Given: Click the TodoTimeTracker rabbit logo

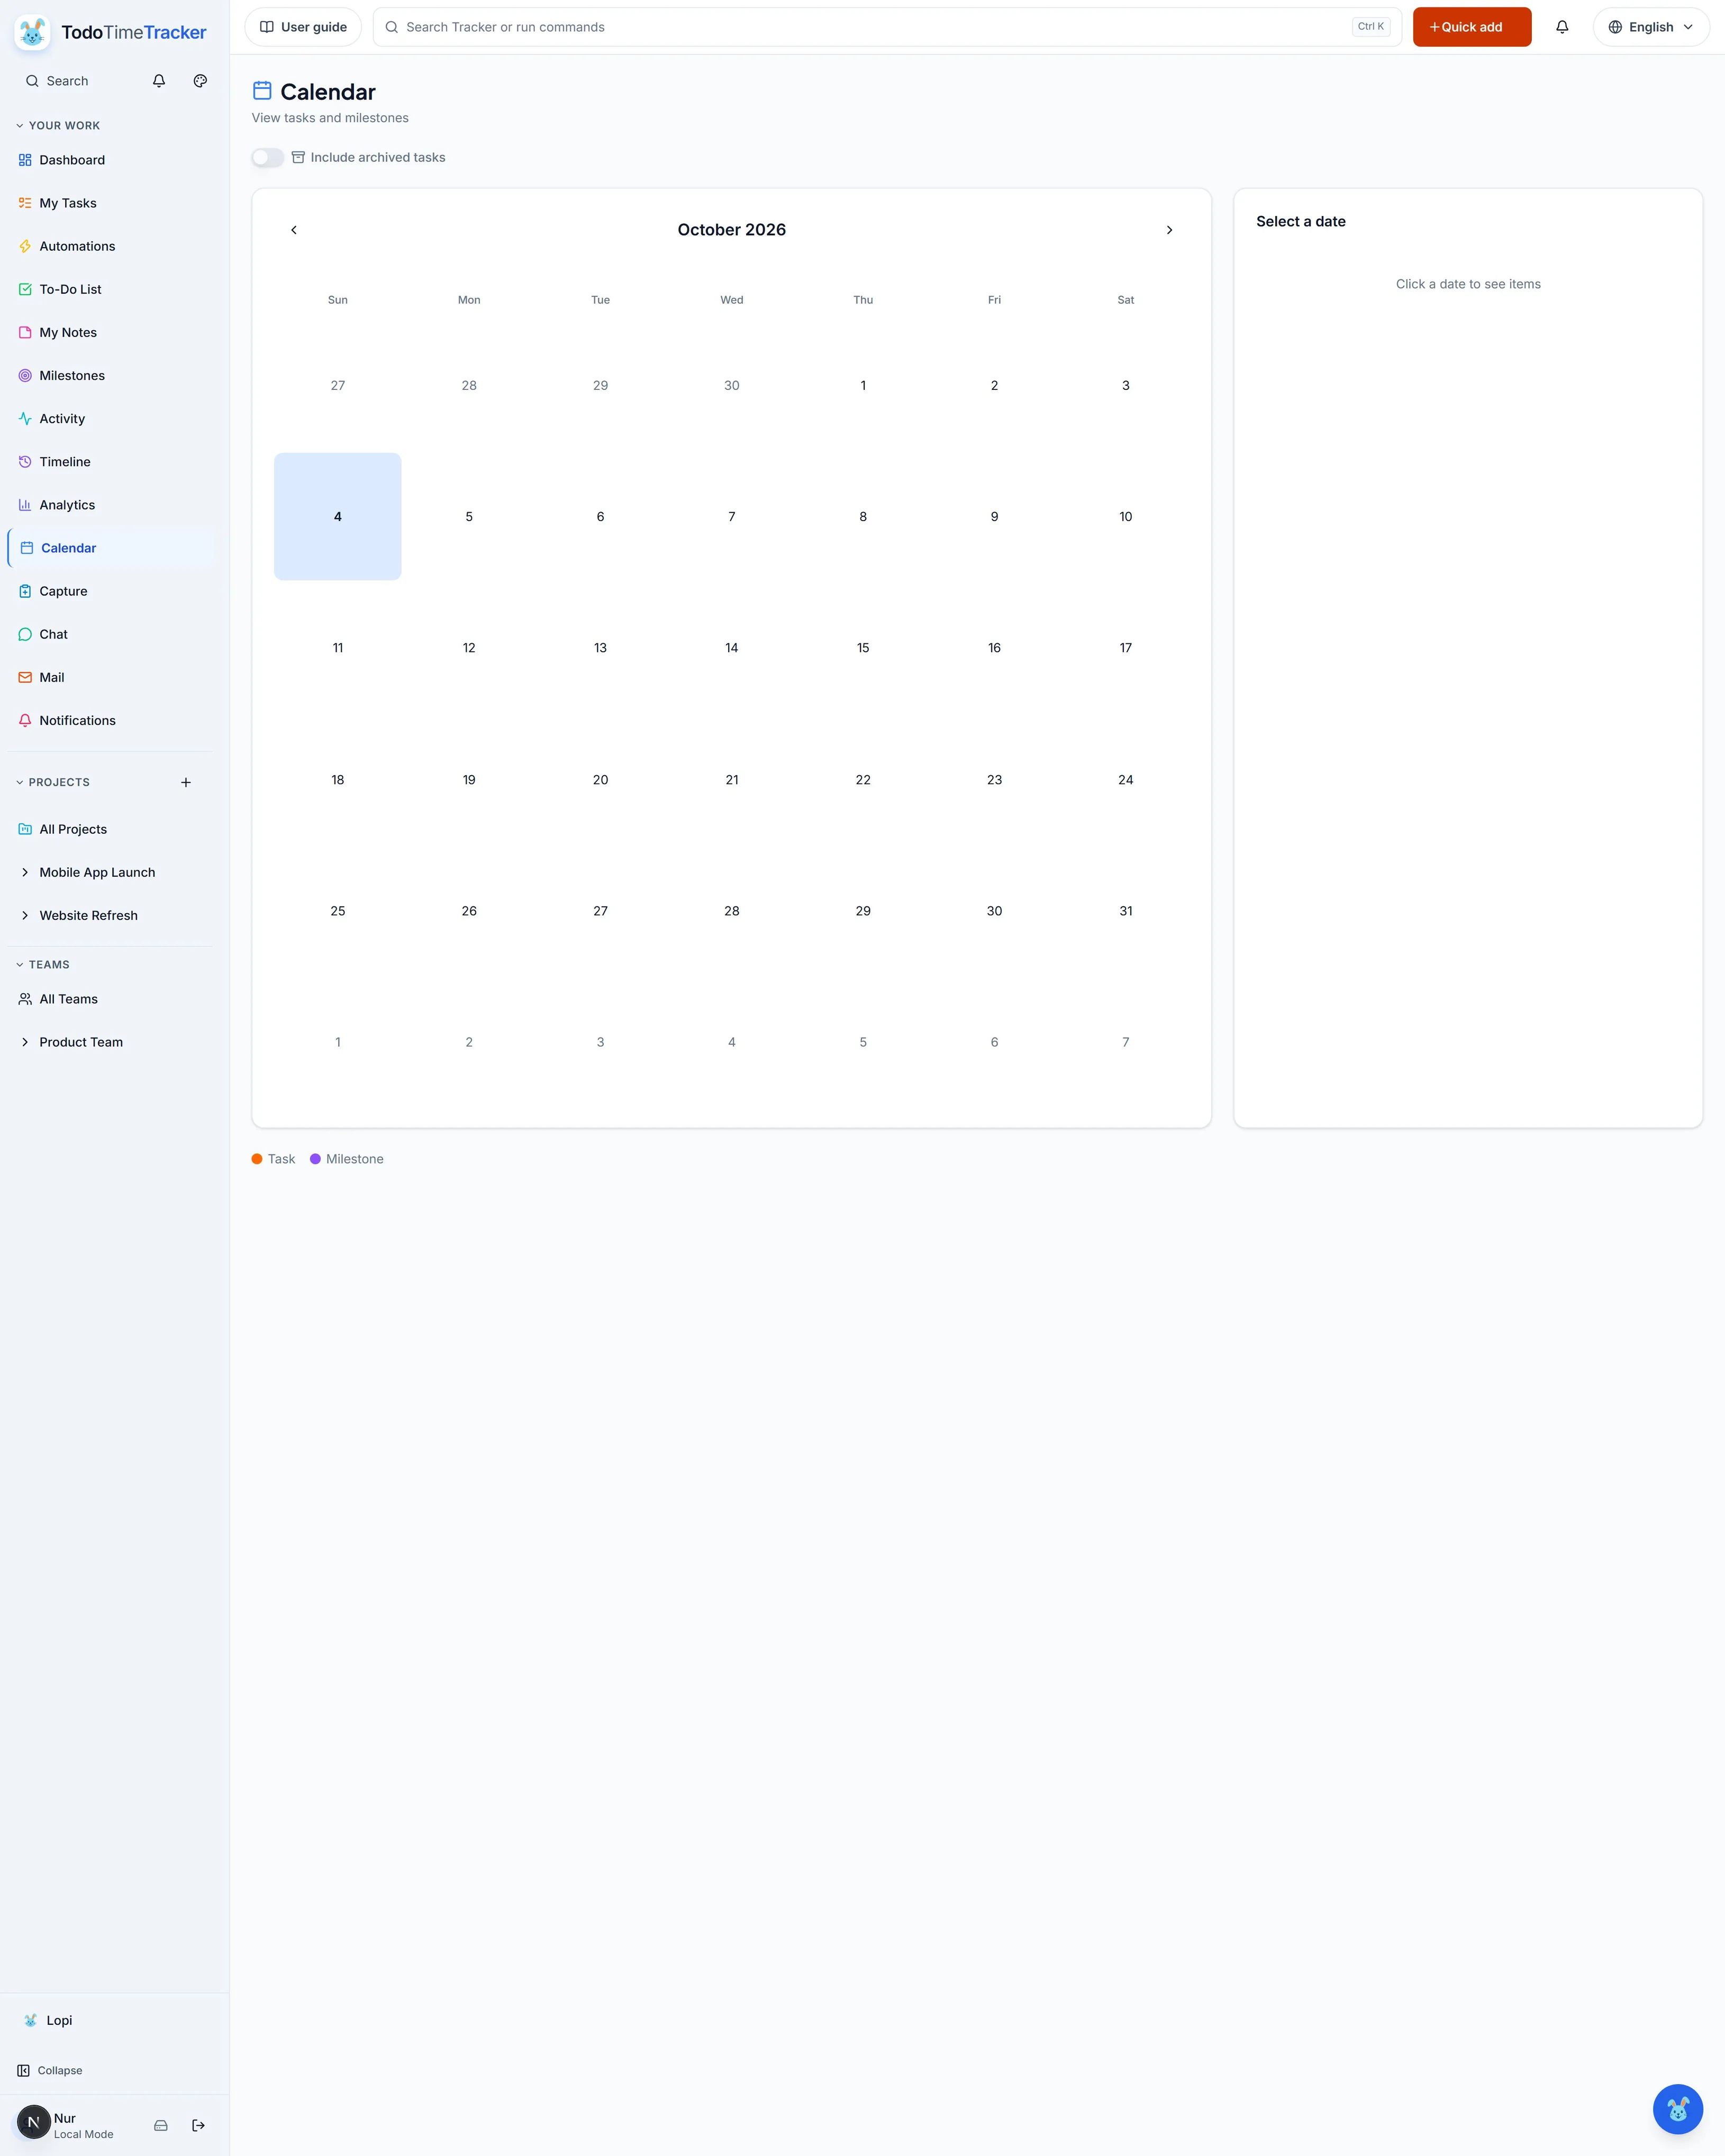Looking at the screenshot, I should click(32, 32).
